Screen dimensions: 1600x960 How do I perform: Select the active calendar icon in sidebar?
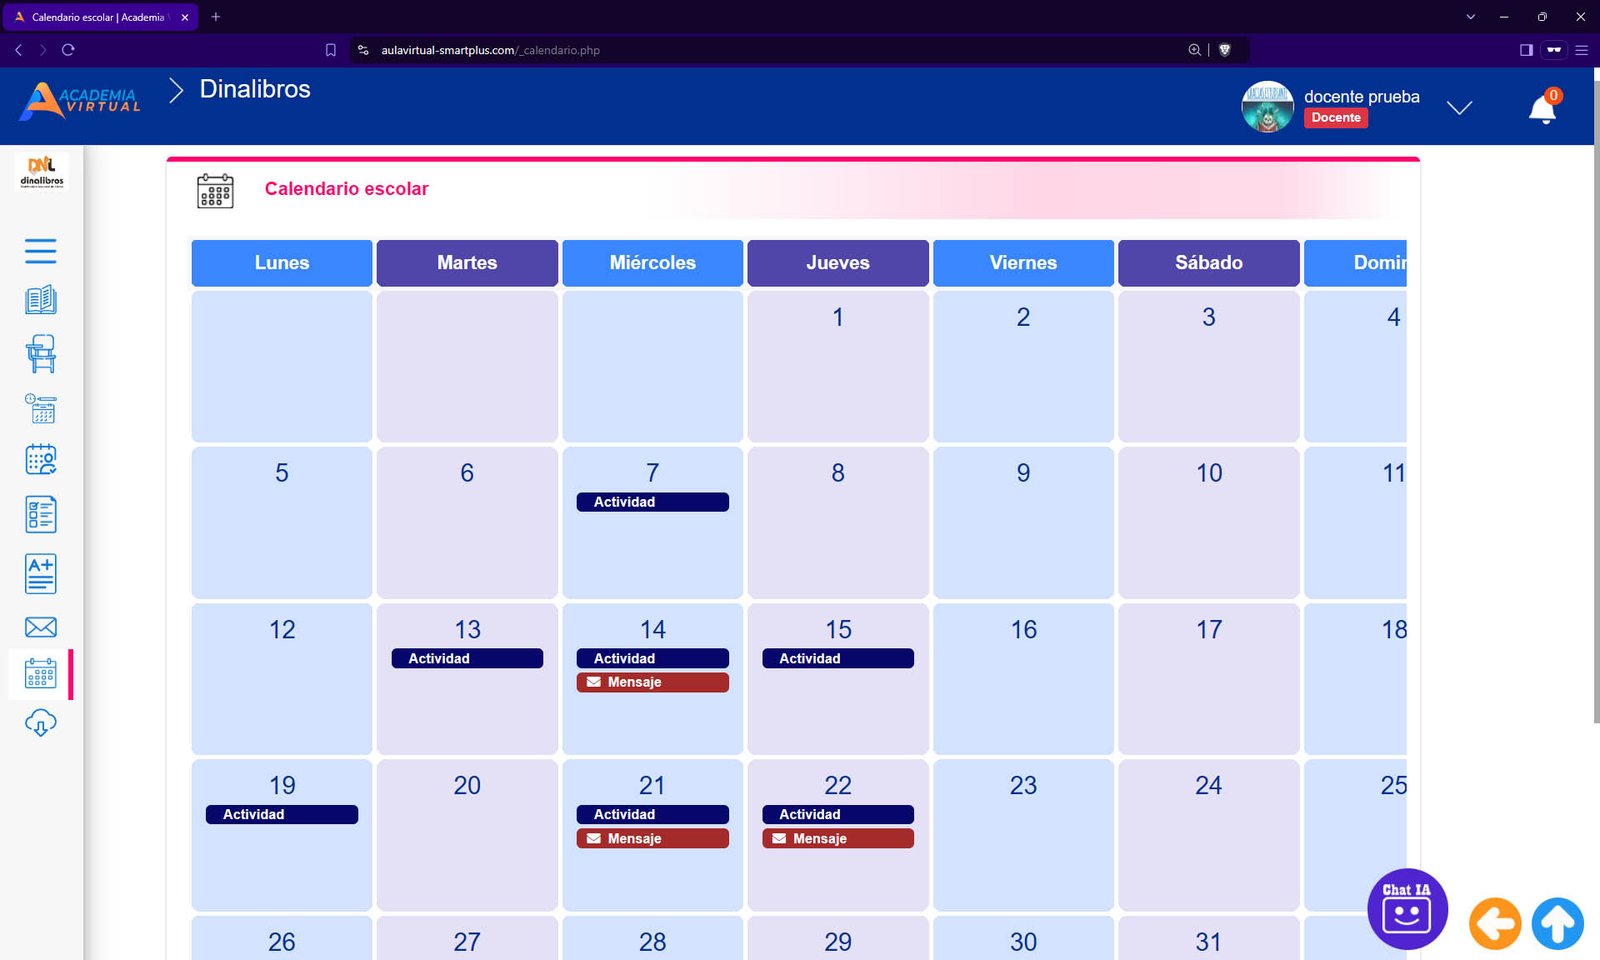click(40, 674)
